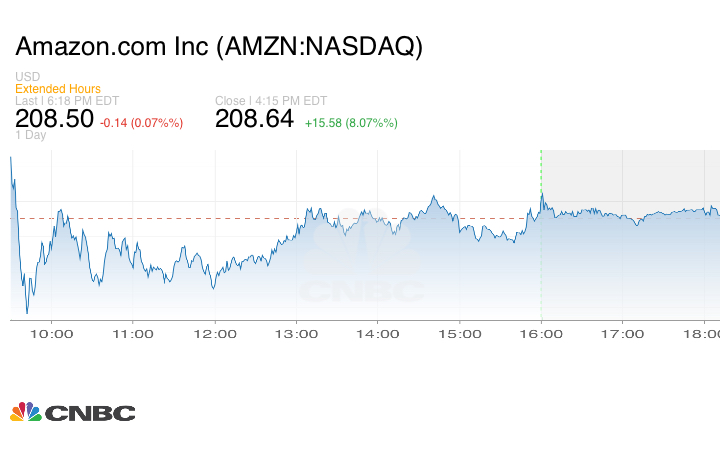Select the Extended Hours label
The image size is (720, 450).
[57, 89]
